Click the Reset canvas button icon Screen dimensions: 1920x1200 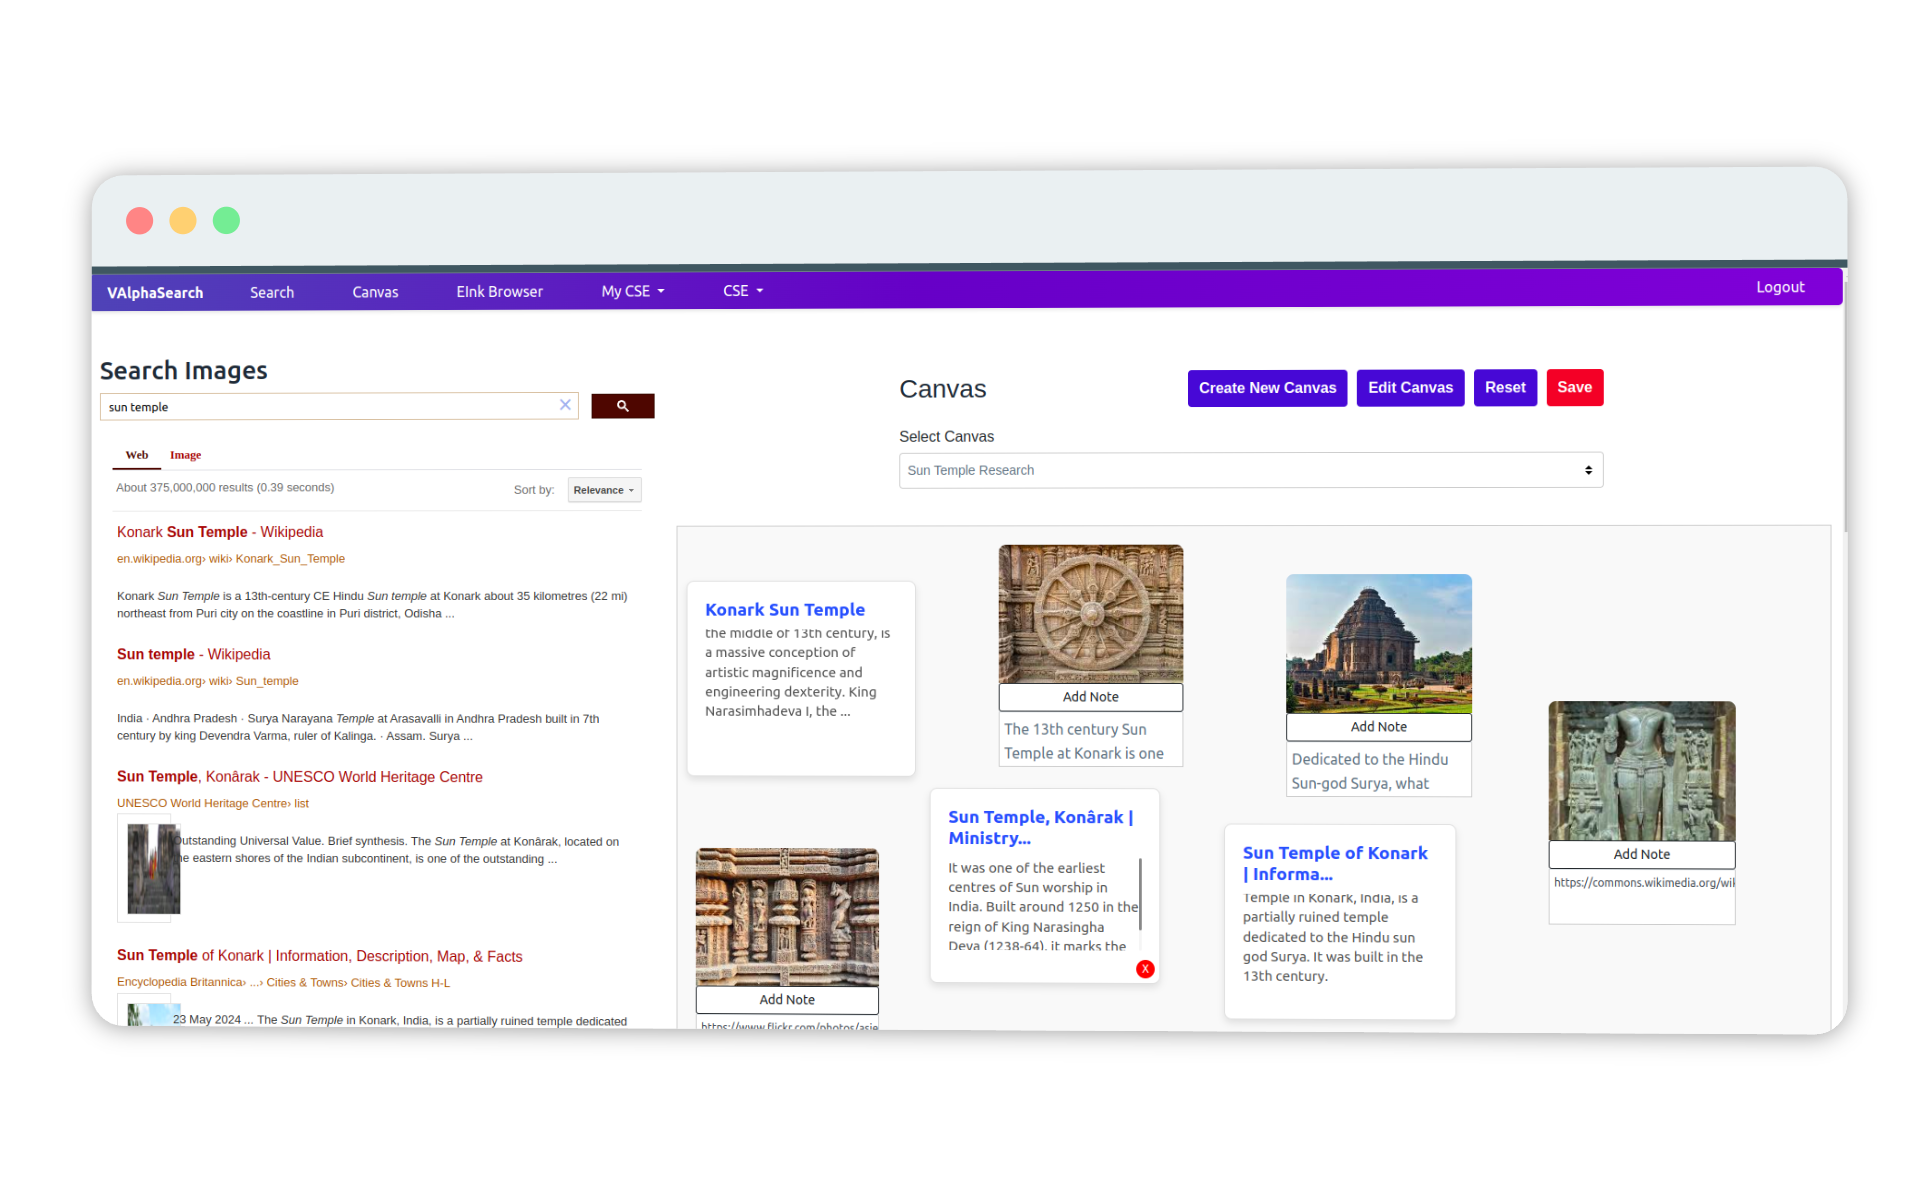pos(1504,387)
